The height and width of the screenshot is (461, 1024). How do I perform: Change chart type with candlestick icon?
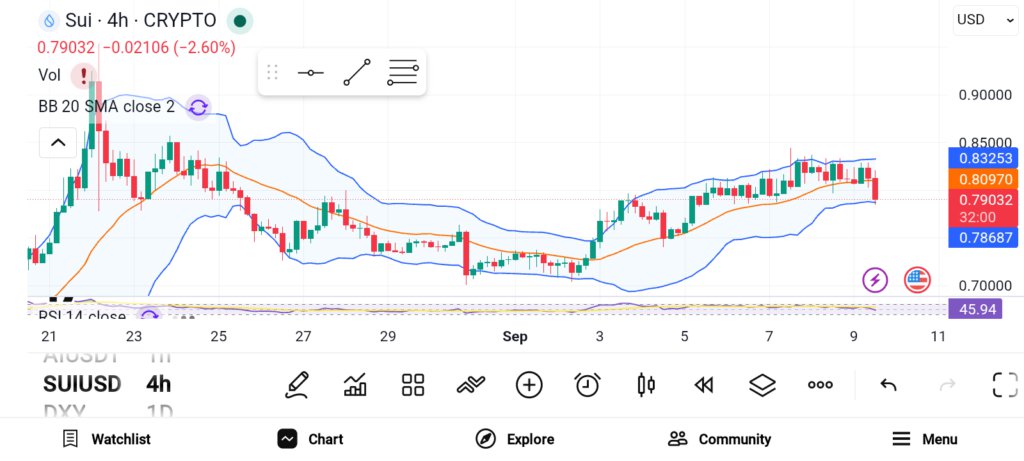tap(645, 385)
